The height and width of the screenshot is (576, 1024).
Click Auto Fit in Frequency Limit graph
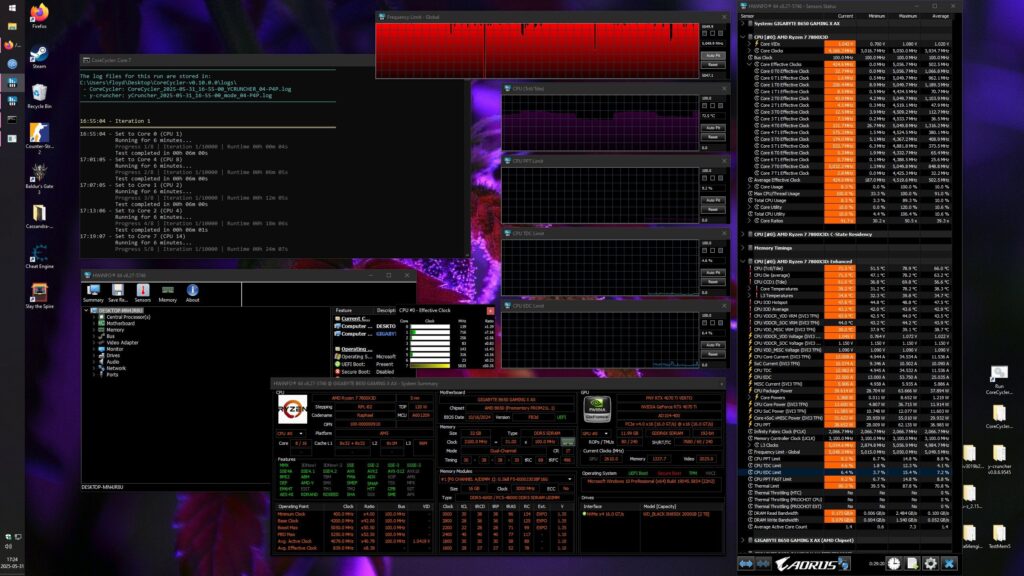pos(713,56)
